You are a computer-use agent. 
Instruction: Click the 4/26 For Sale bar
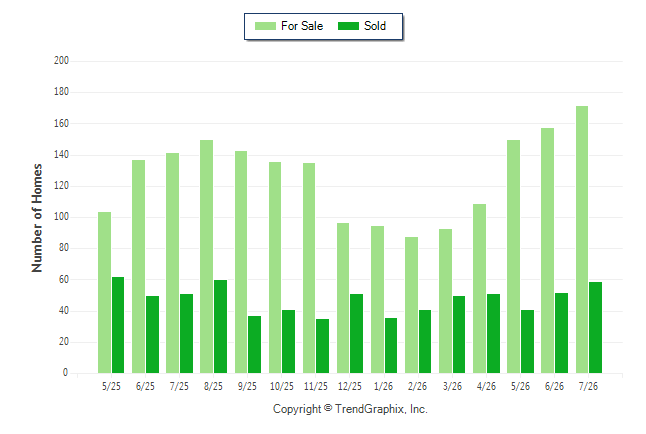pyautogui.click(x=480, y=289)
